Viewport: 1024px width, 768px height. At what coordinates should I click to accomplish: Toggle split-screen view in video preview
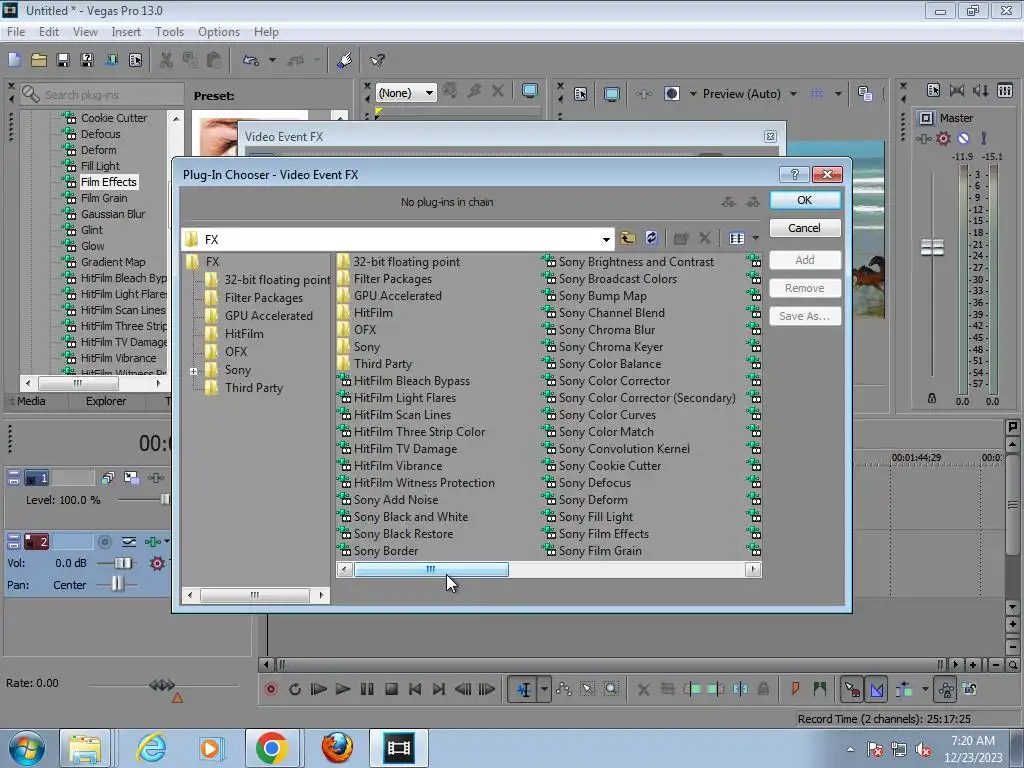671,94
